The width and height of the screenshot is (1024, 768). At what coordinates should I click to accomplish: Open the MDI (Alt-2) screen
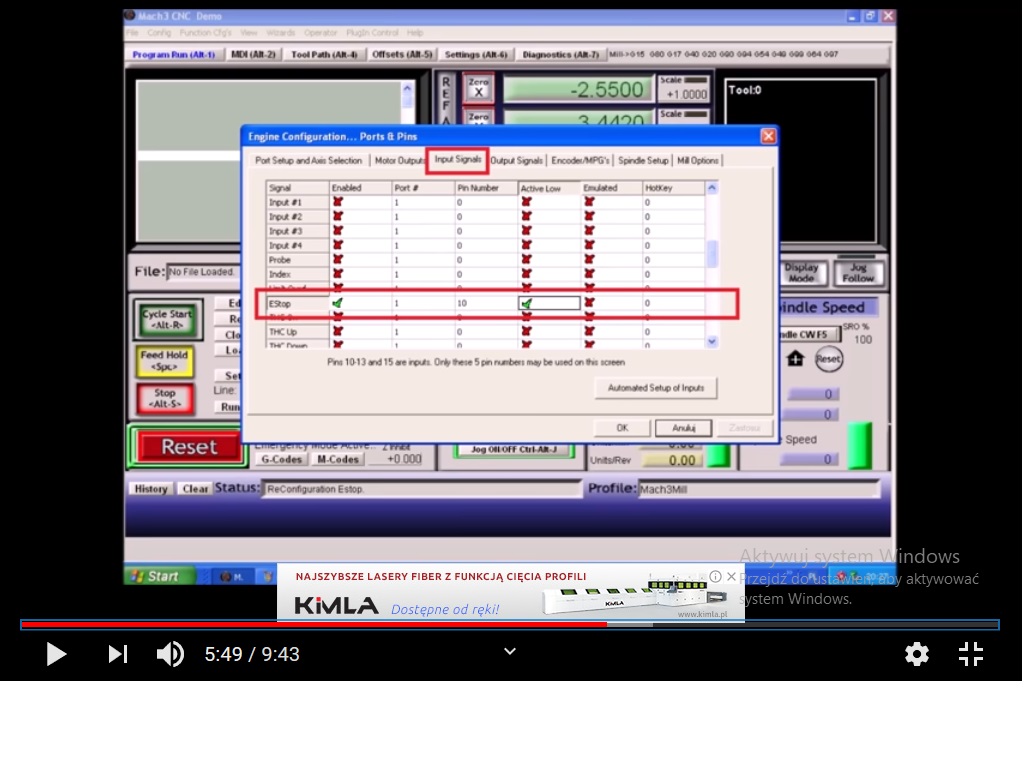253,54
